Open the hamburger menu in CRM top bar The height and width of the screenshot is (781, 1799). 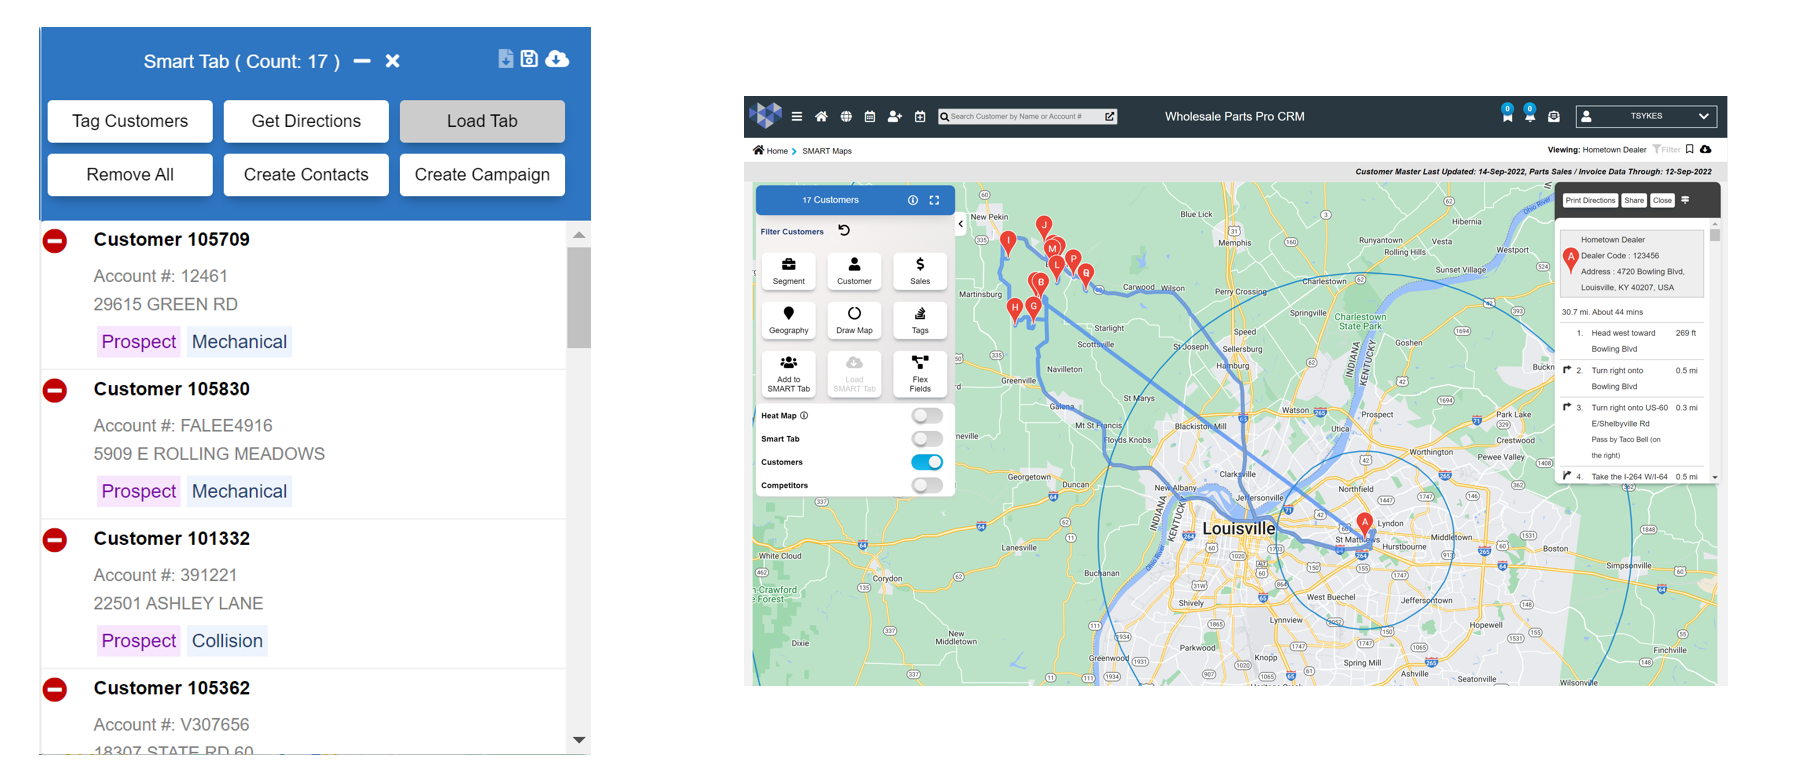797,117
